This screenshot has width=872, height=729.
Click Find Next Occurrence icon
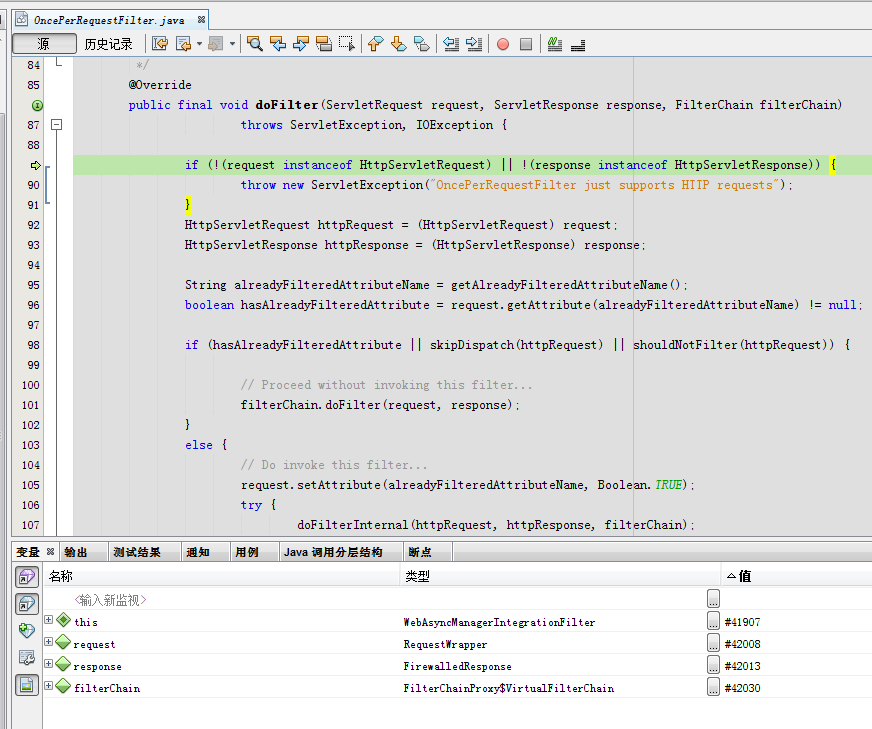(301, 44)
